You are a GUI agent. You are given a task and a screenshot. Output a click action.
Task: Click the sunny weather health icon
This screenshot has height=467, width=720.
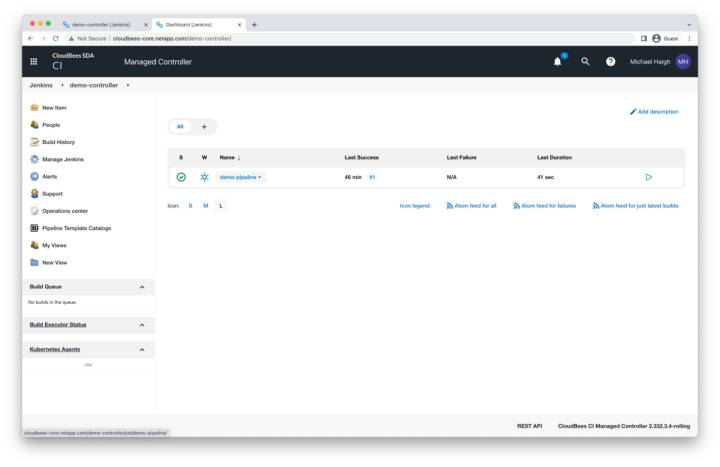[204, 177]
